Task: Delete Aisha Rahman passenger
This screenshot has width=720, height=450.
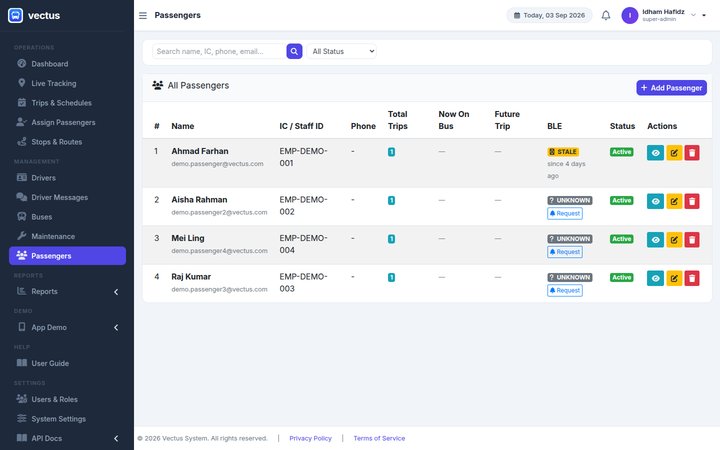Action: pyautogui.click(x=692, y=201)
